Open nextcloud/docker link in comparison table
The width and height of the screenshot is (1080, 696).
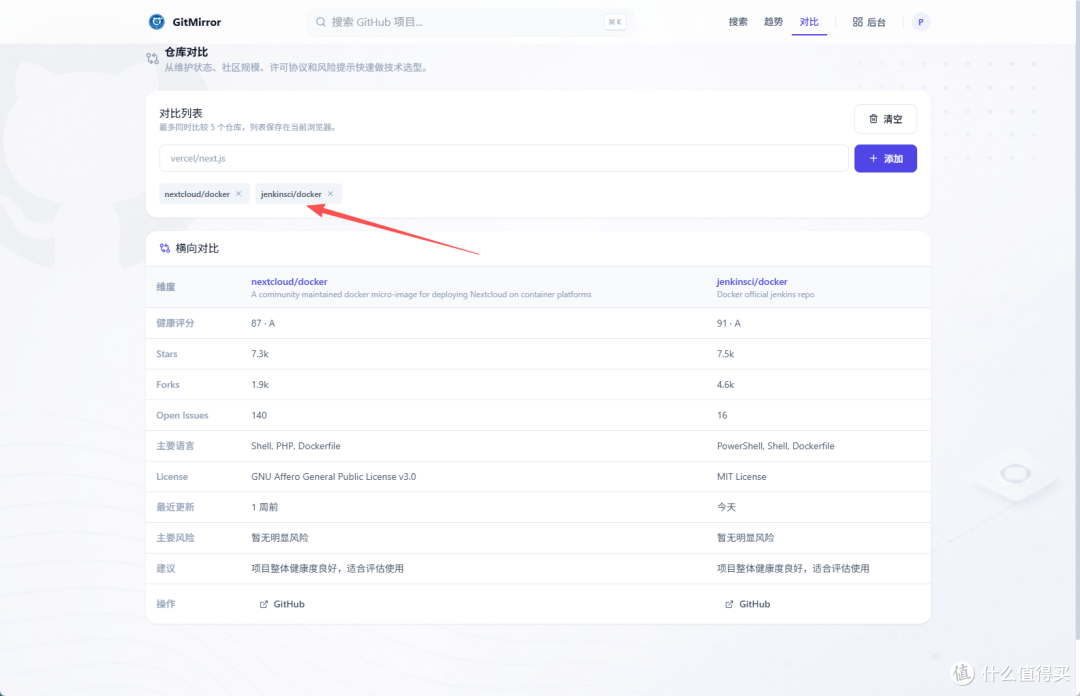(x=289, y=281)
